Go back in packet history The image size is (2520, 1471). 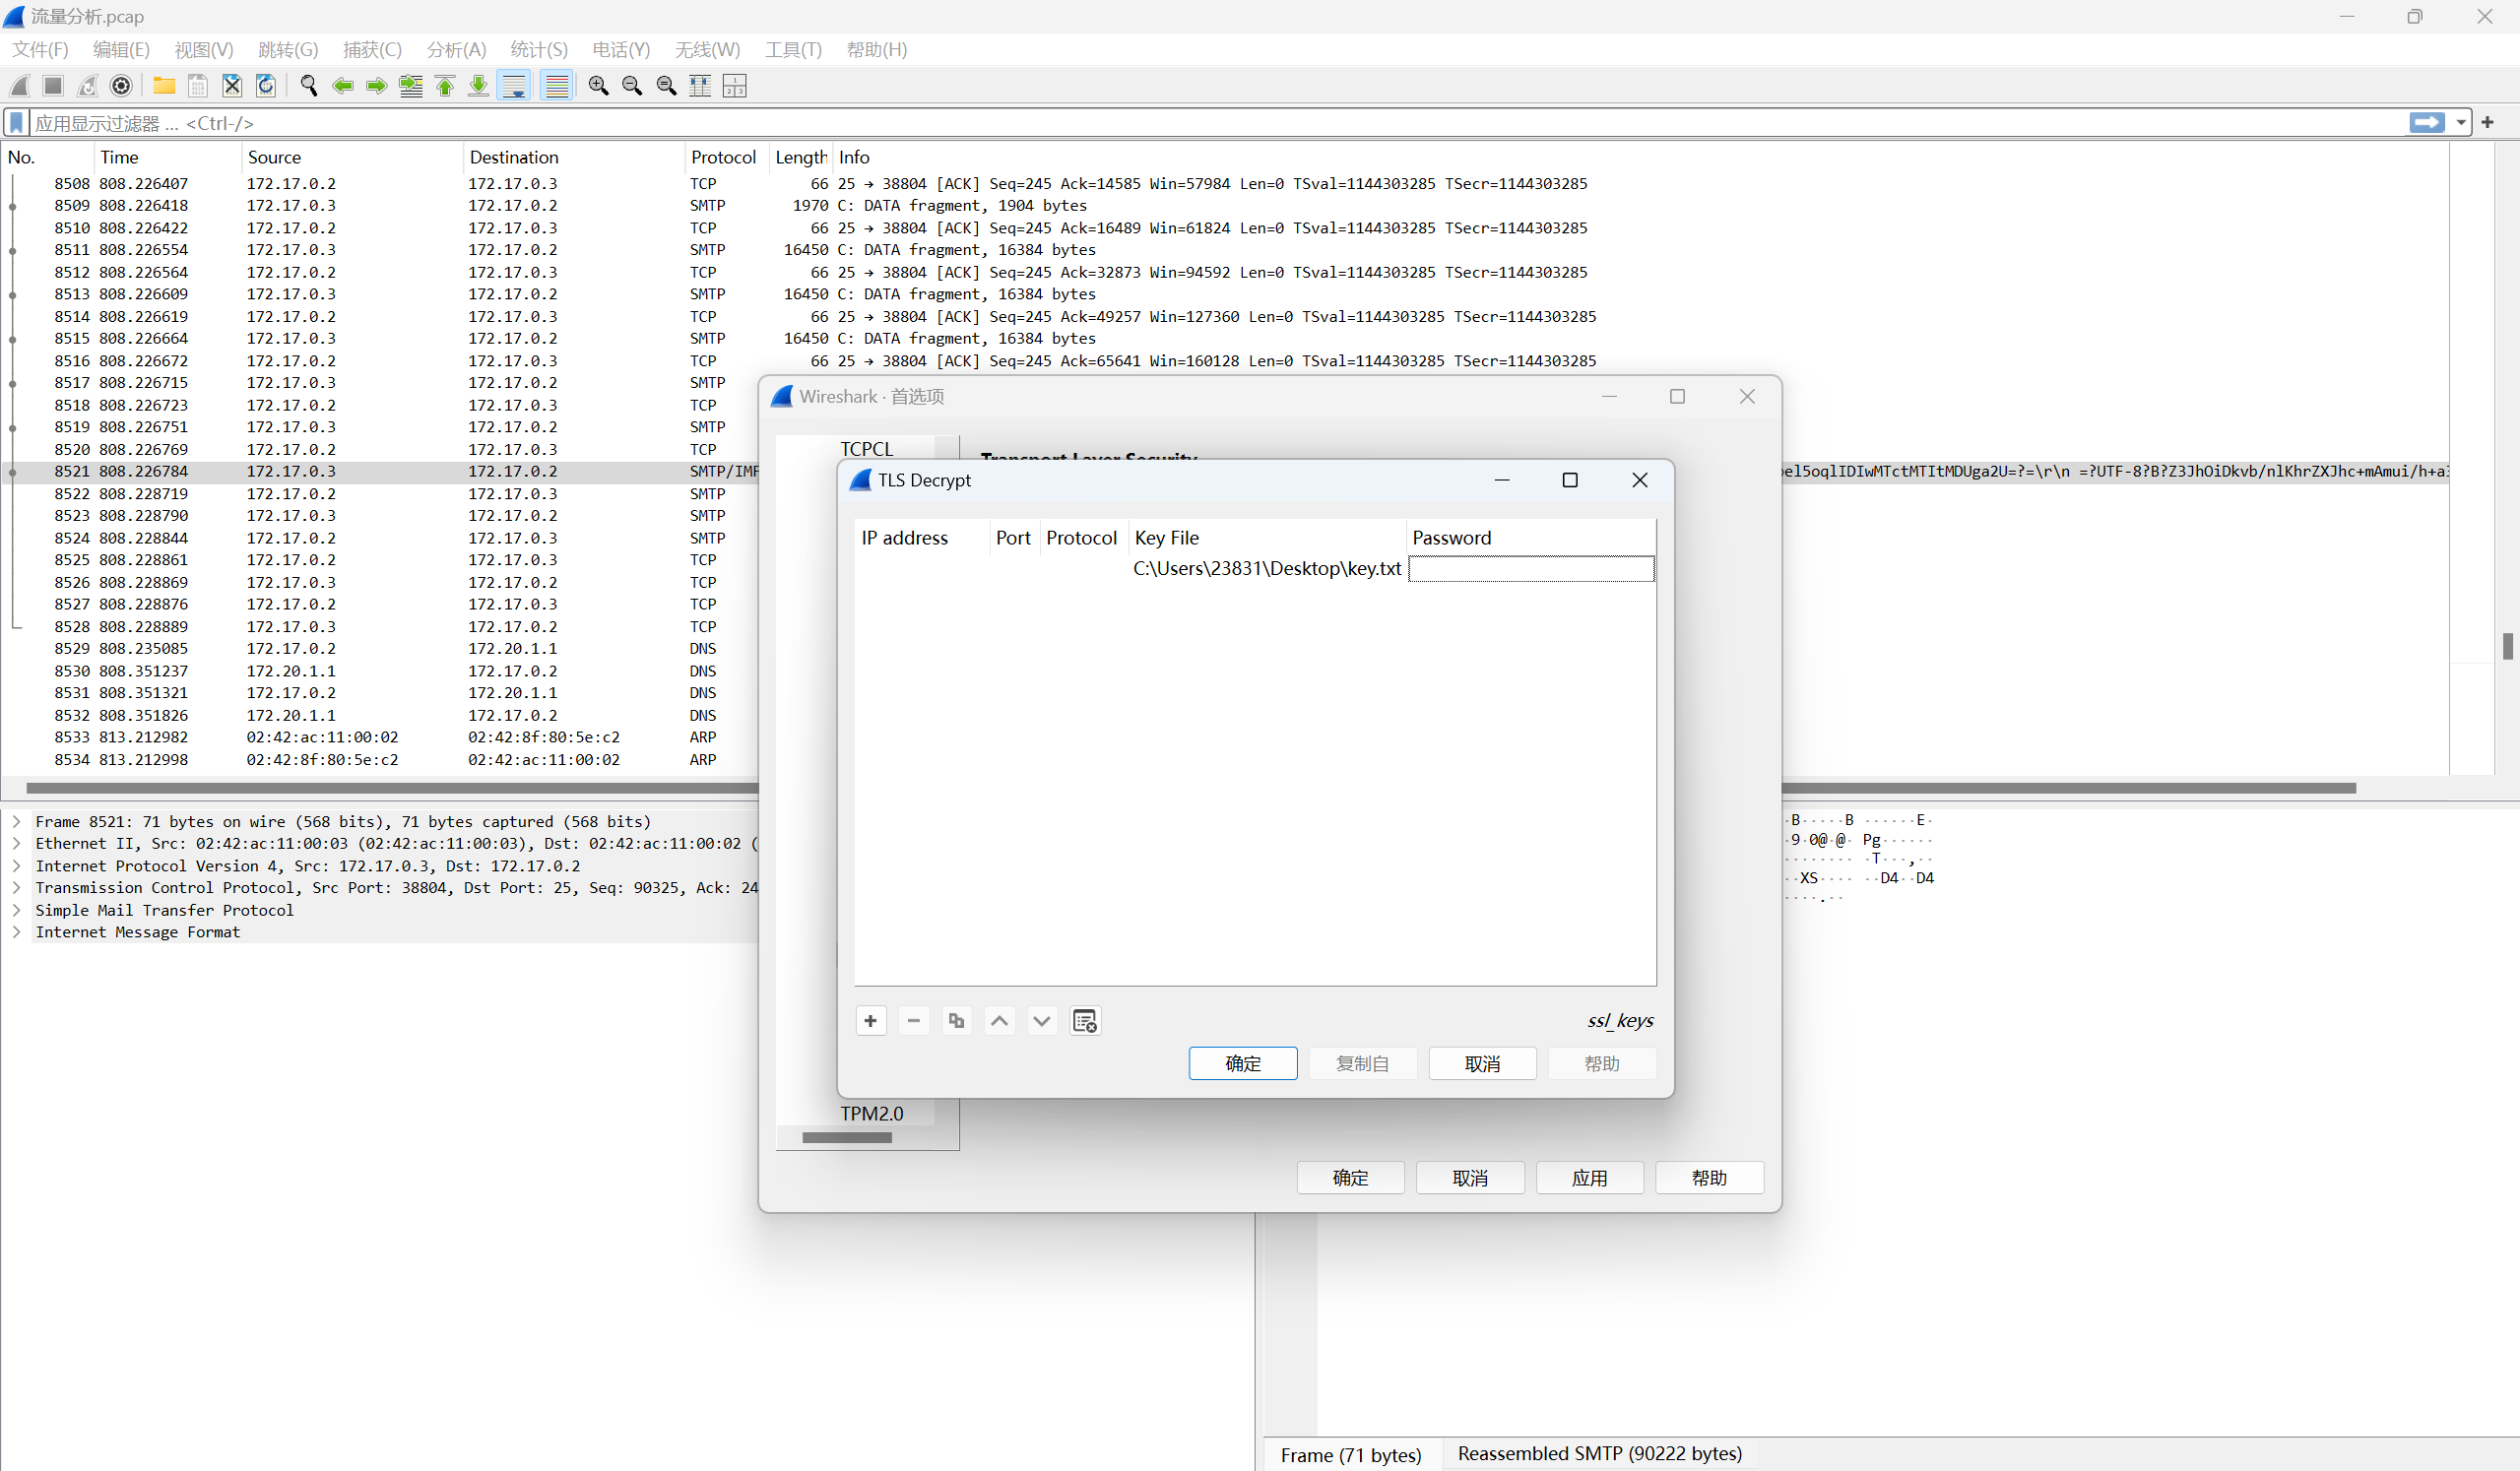pos(343,86)
